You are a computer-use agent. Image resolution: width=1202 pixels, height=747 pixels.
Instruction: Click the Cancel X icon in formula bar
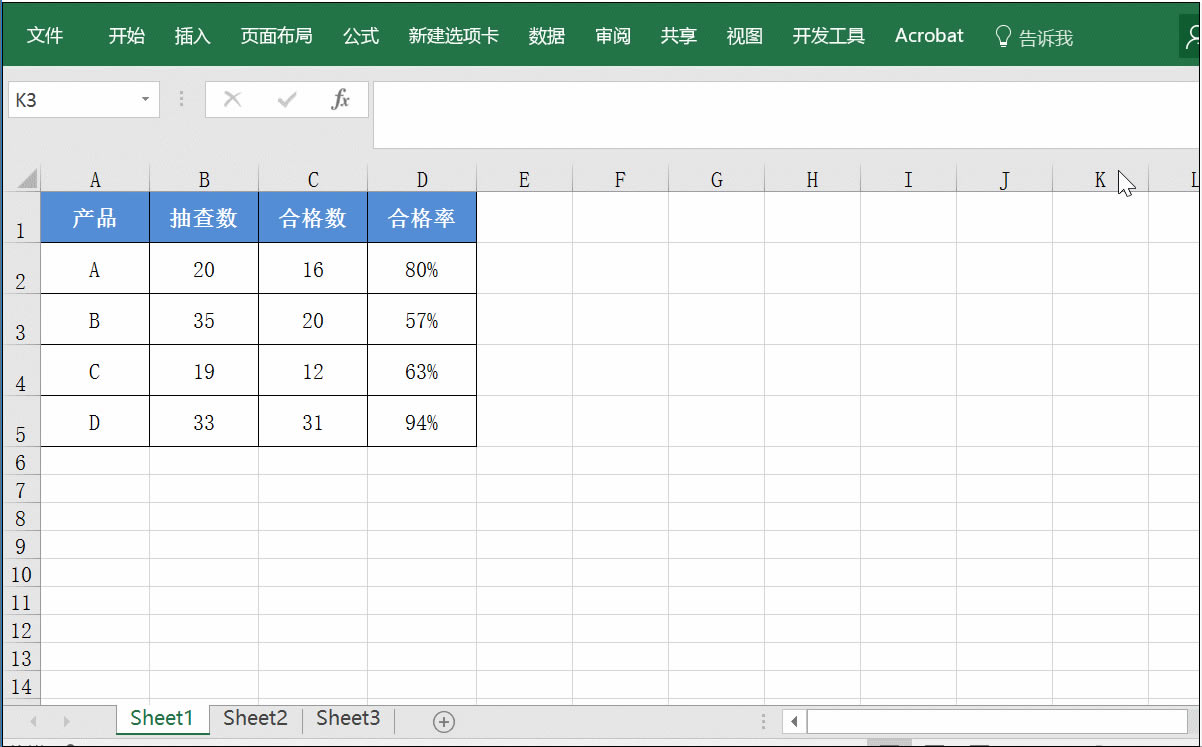coord(232,99)
